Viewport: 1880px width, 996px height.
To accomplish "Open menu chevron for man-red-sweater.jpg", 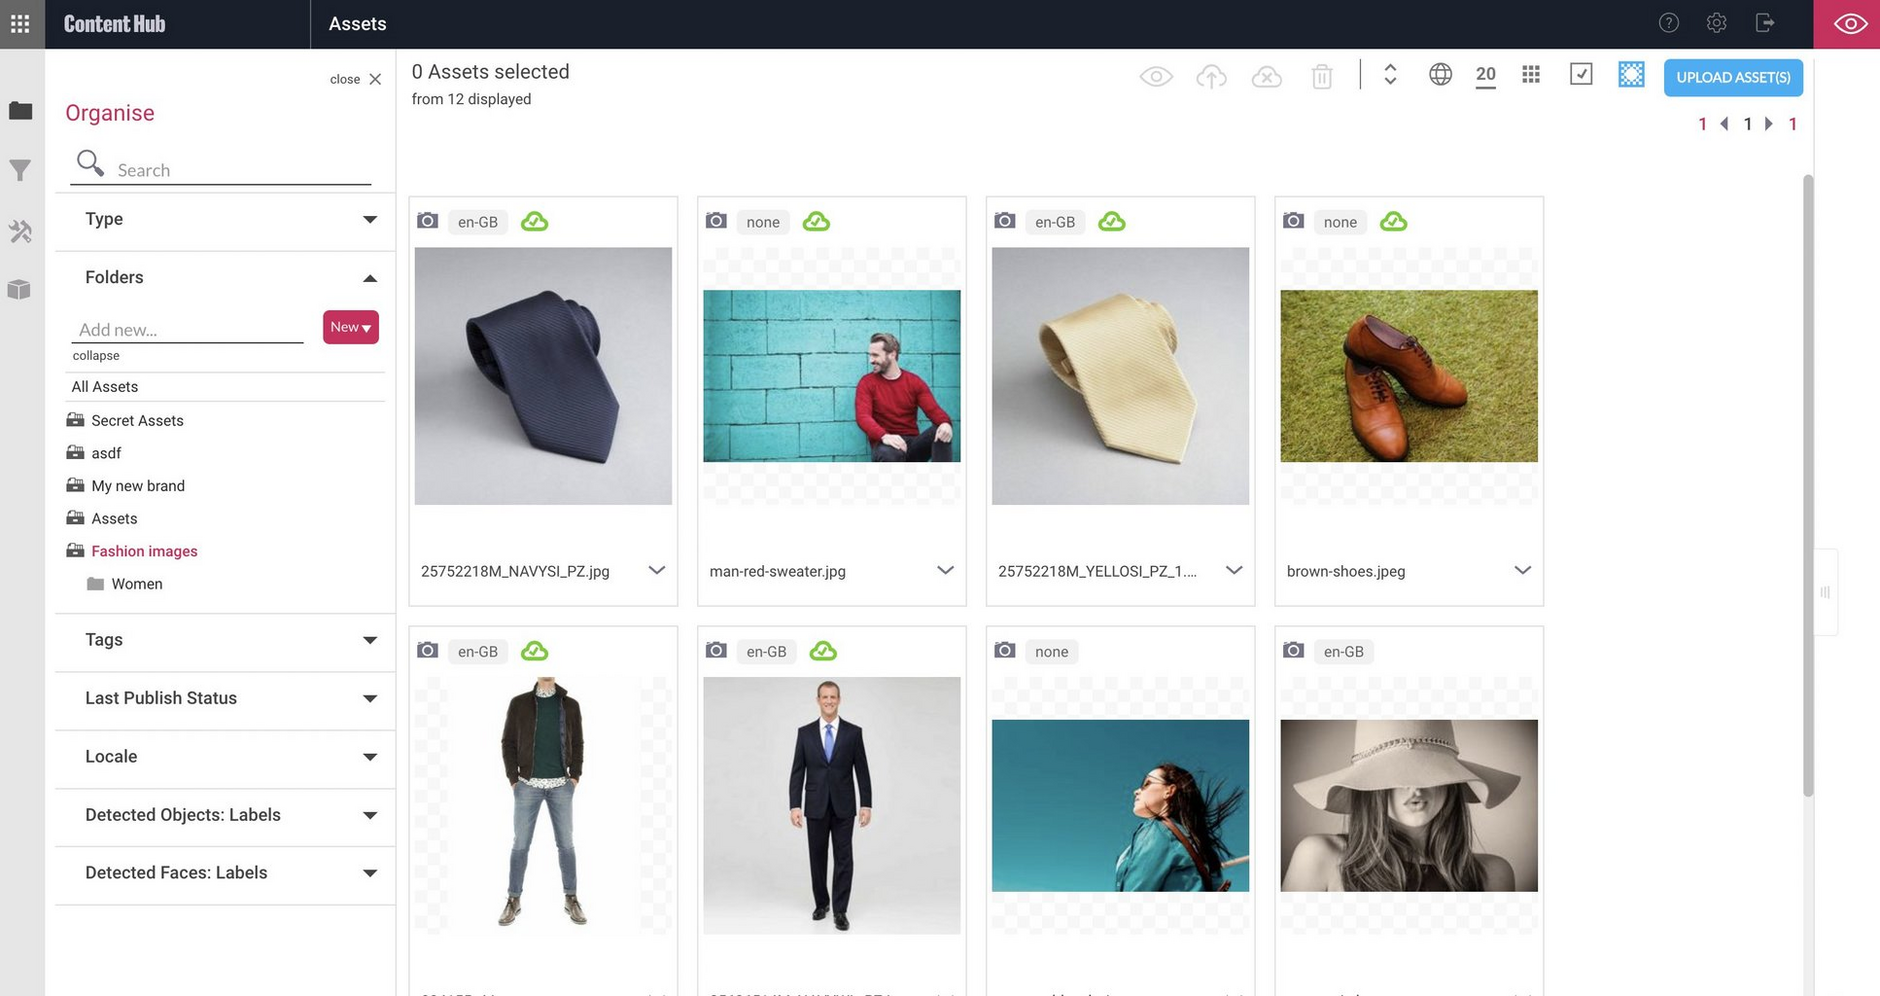I will coord(945,570).
